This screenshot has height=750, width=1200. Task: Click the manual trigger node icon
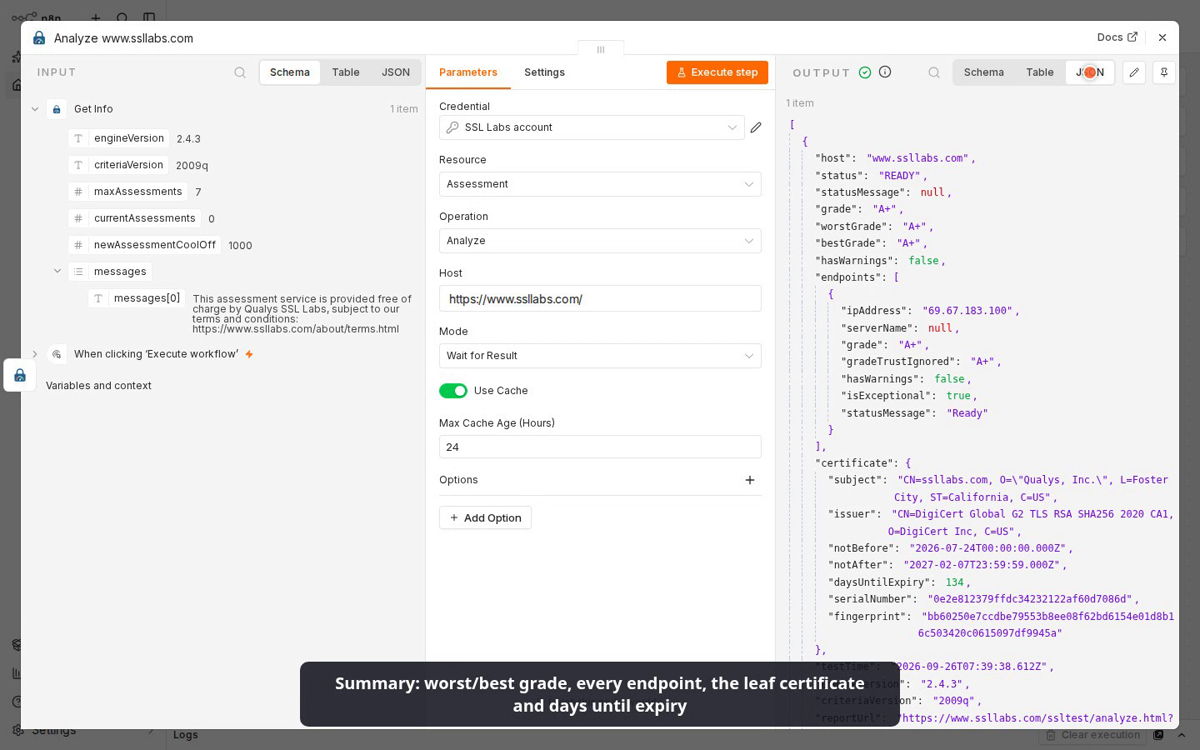57,354
